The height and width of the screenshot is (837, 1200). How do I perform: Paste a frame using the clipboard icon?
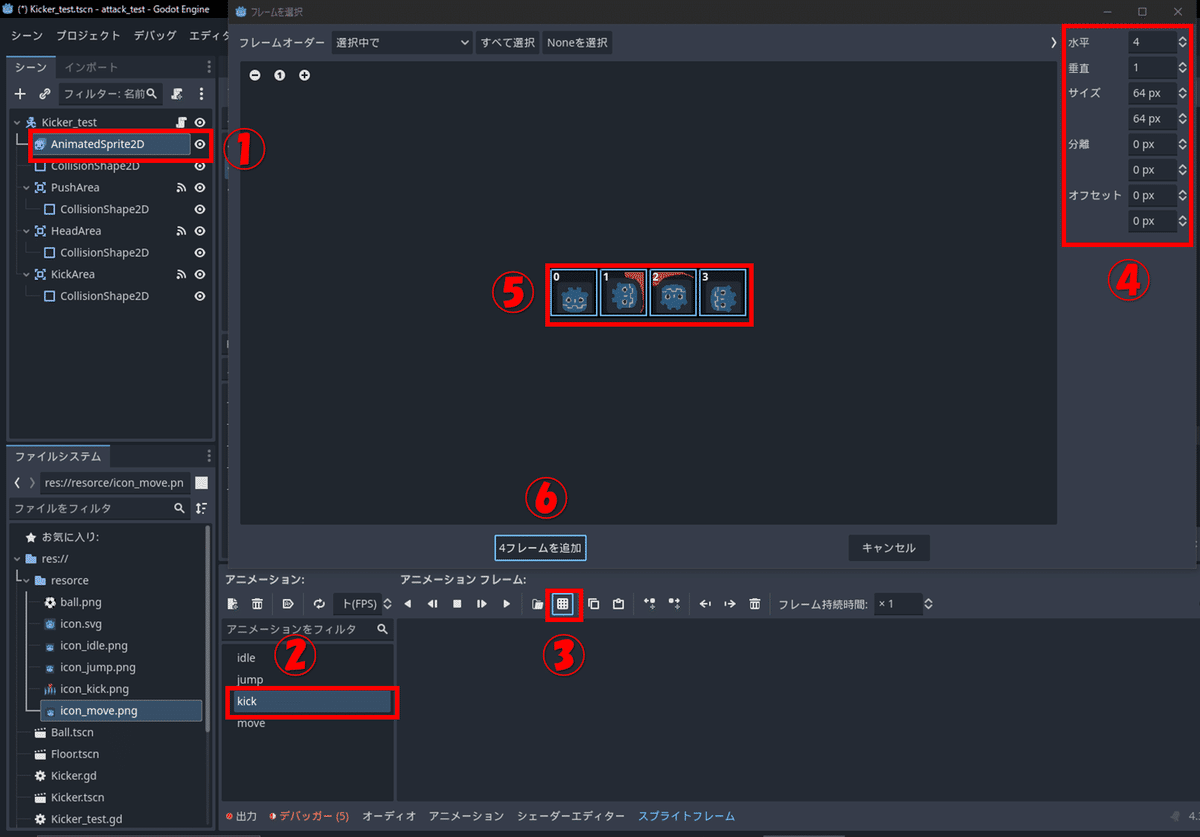point(618,603)
